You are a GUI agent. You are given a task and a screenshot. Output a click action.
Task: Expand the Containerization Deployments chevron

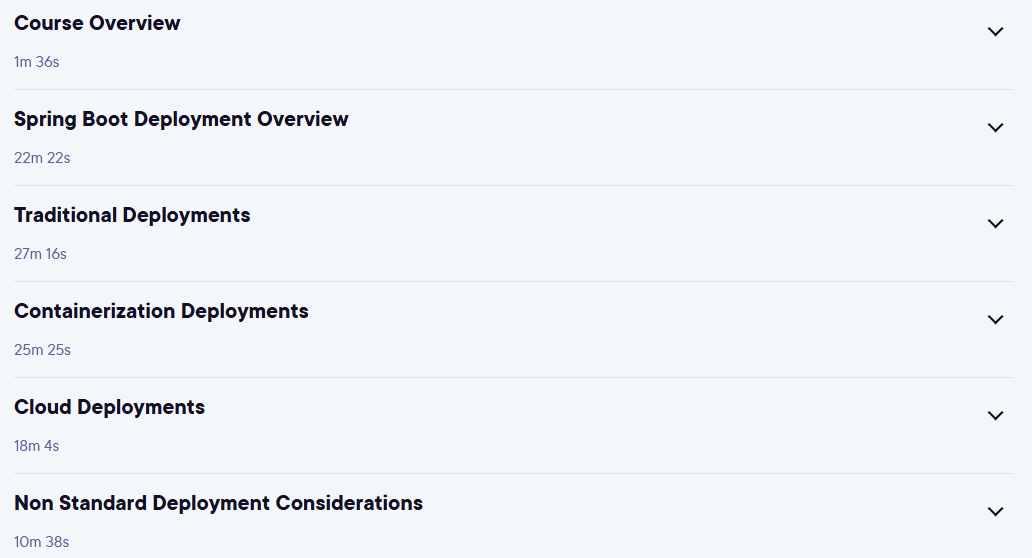(x=995, y=320)
